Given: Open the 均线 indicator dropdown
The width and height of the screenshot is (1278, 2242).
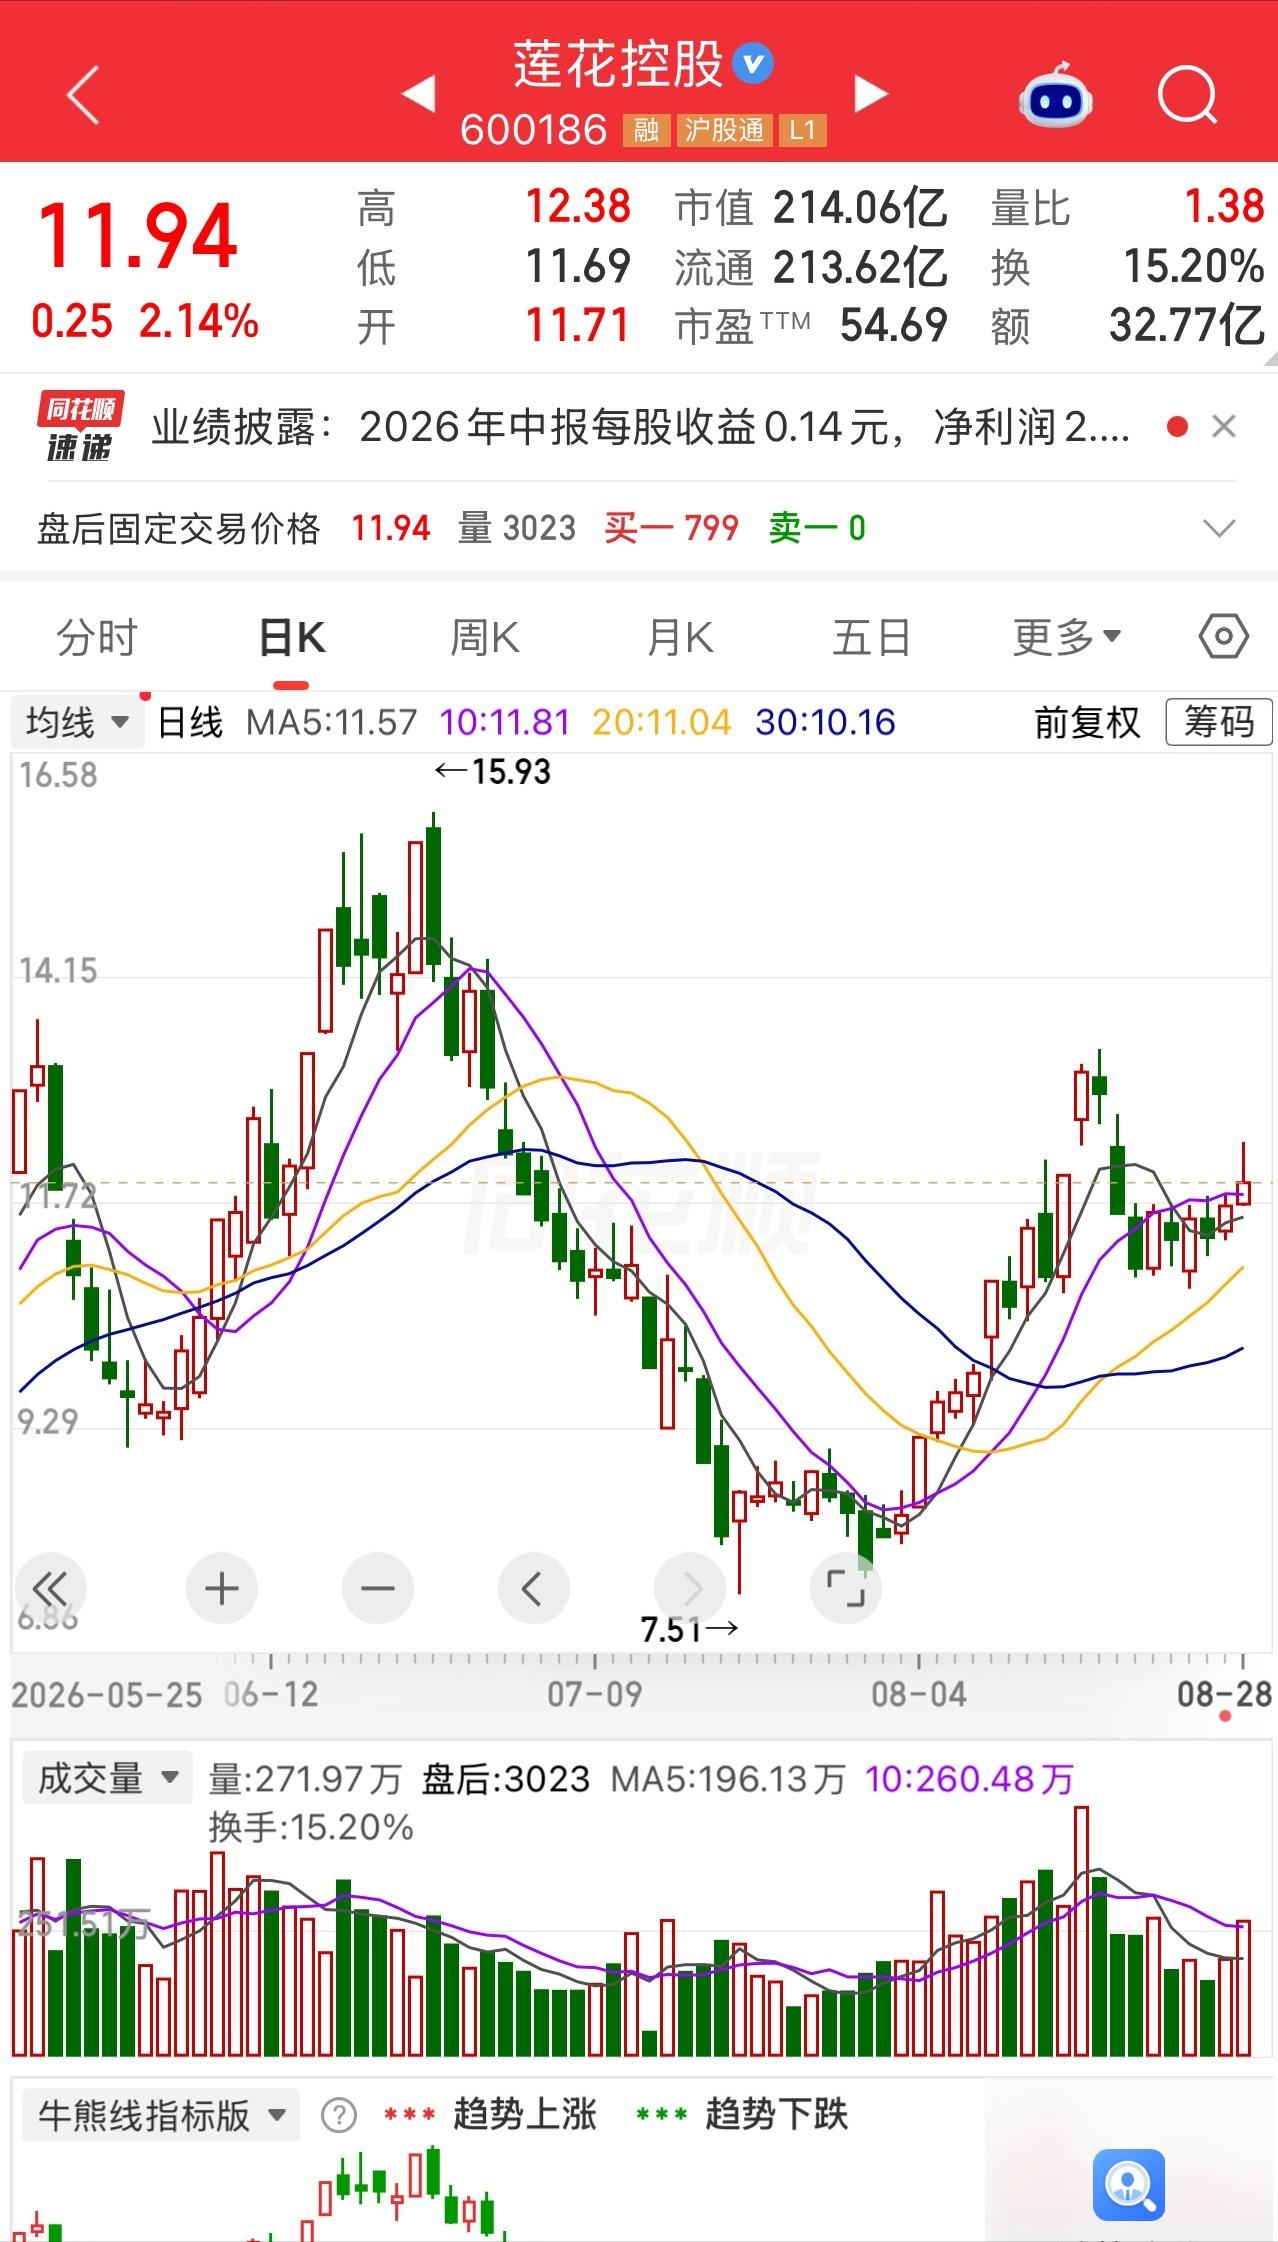Looking at the screenshot, I should coord(77,722).
